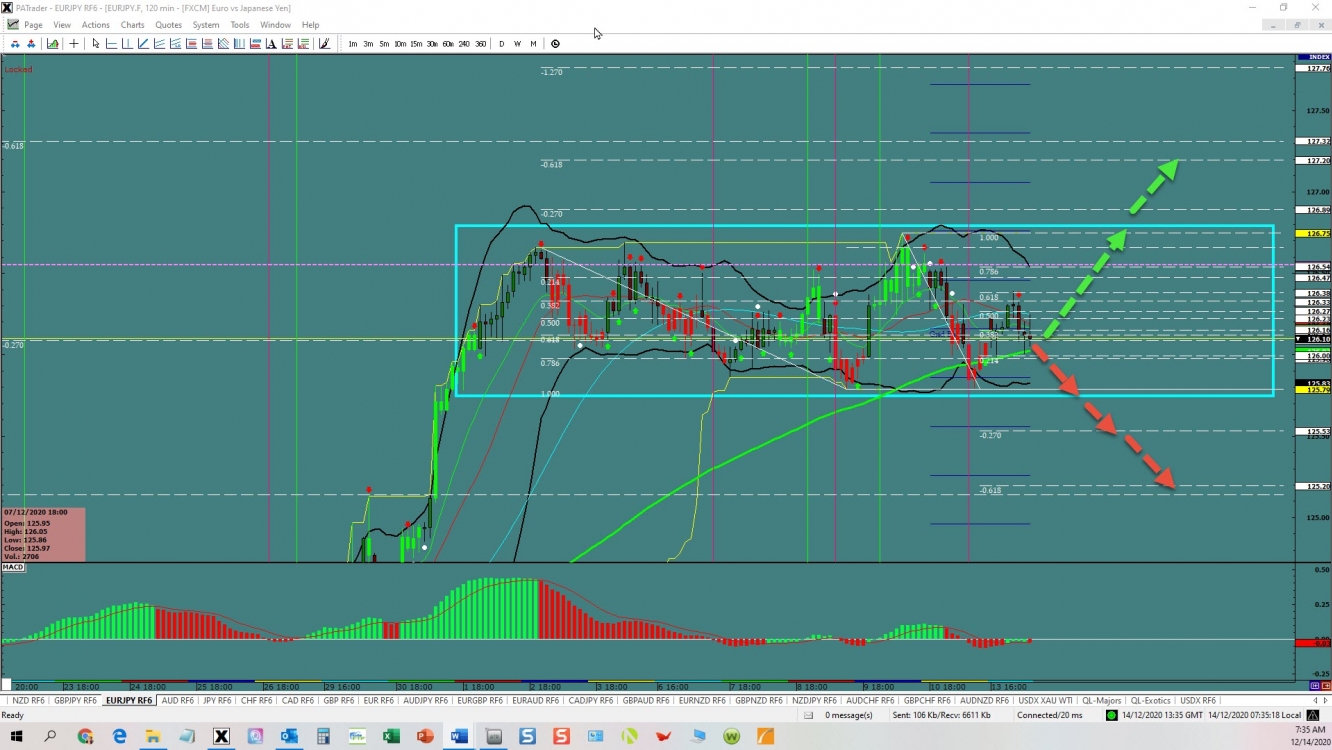Screen dimensions: 1332x750
Task: Click the vertical bars time-zone drawing tool
Action: (239, 44)
